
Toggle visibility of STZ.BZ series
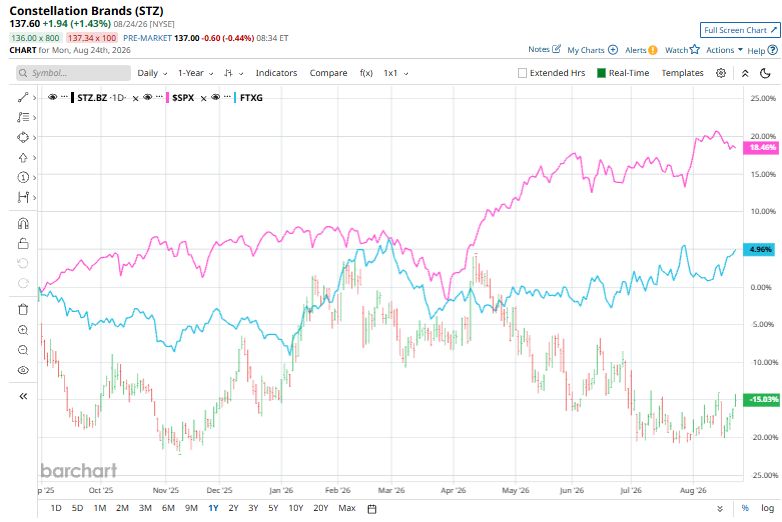52,97
